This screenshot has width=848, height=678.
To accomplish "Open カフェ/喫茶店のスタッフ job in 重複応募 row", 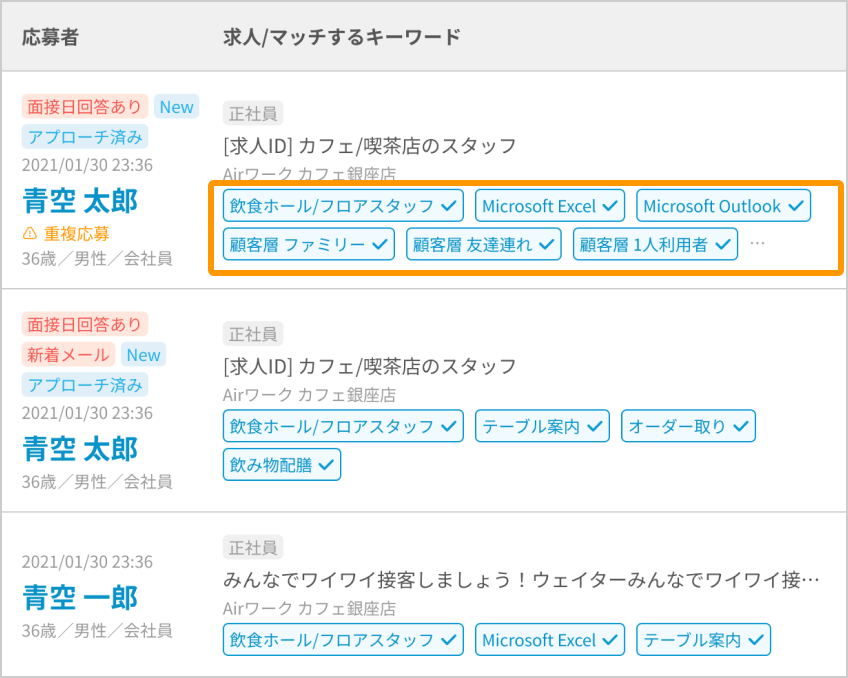I will [370, 145].
